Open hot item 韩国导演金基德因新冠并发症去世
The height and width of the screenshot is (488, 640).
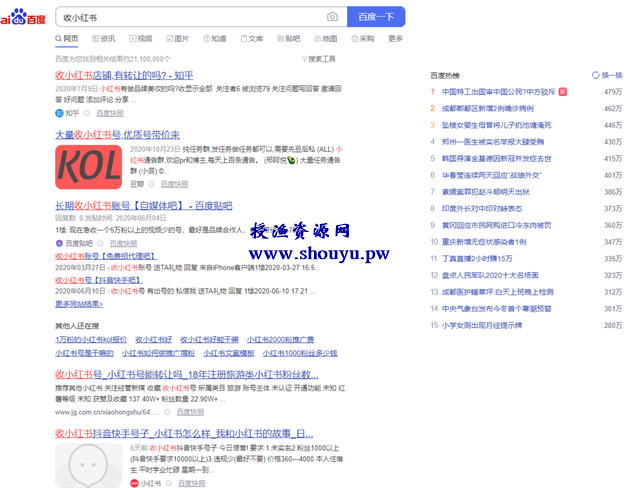pyautogui.click(x=497, y=159)
